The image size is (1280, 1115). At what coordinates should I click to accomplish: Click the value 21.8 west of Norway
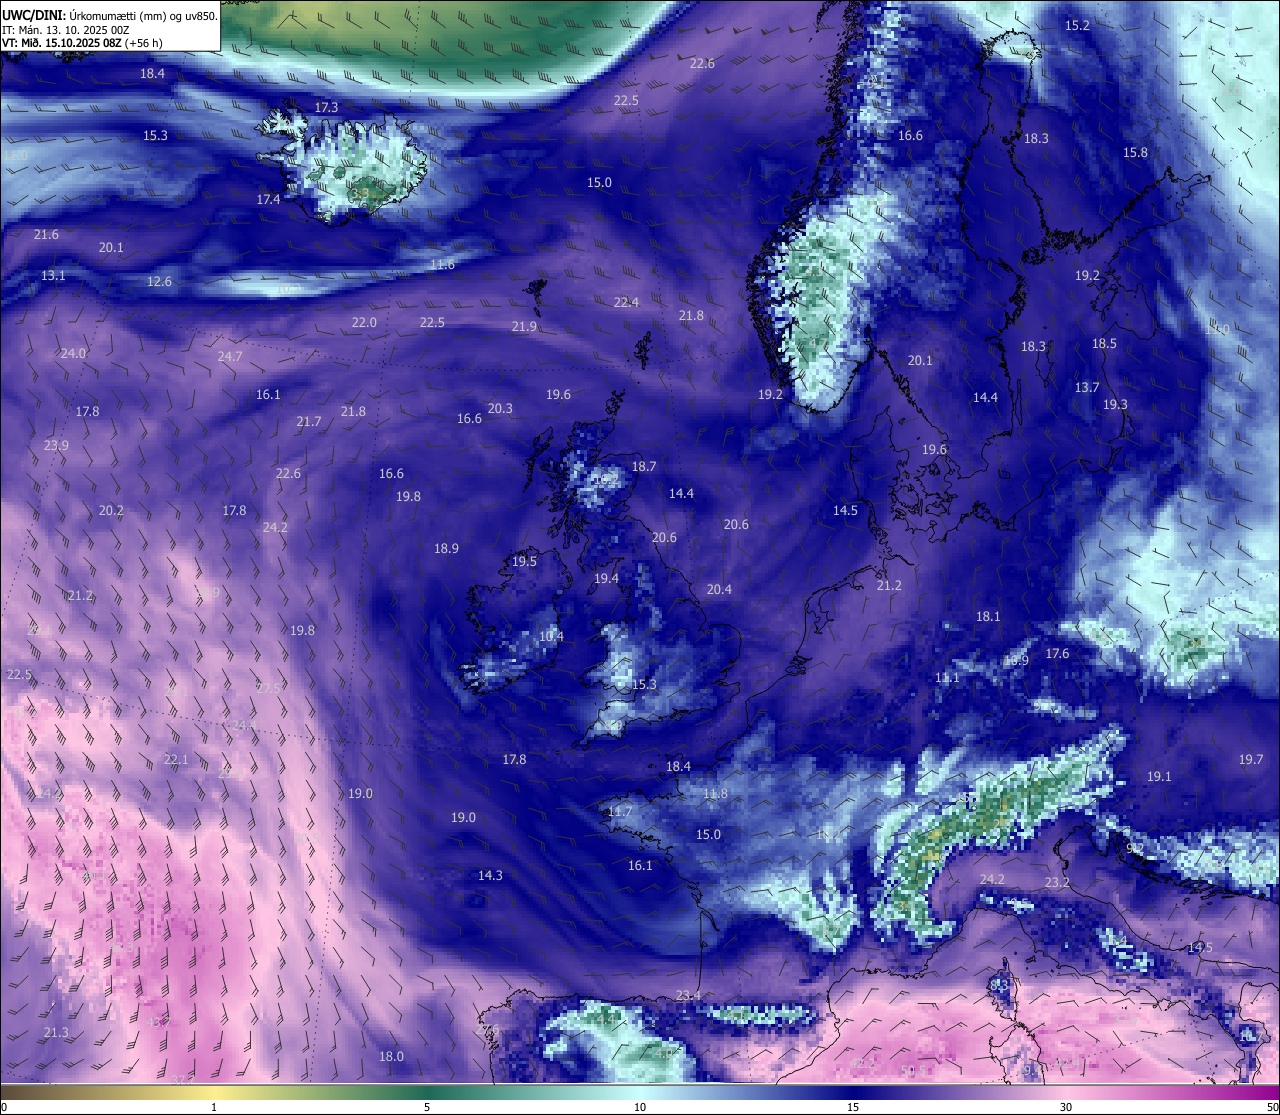(x=691, y=316)
